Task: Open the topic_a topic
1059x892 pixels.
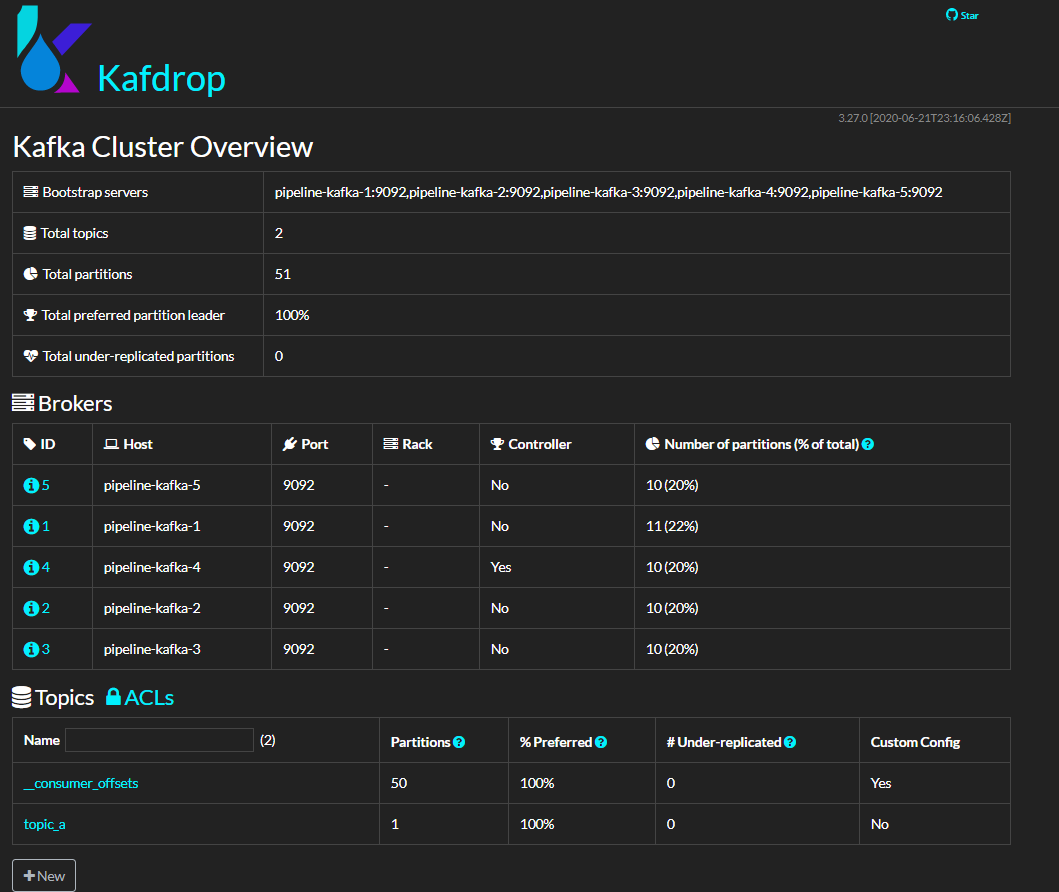Action: click(x=45, y=824)
